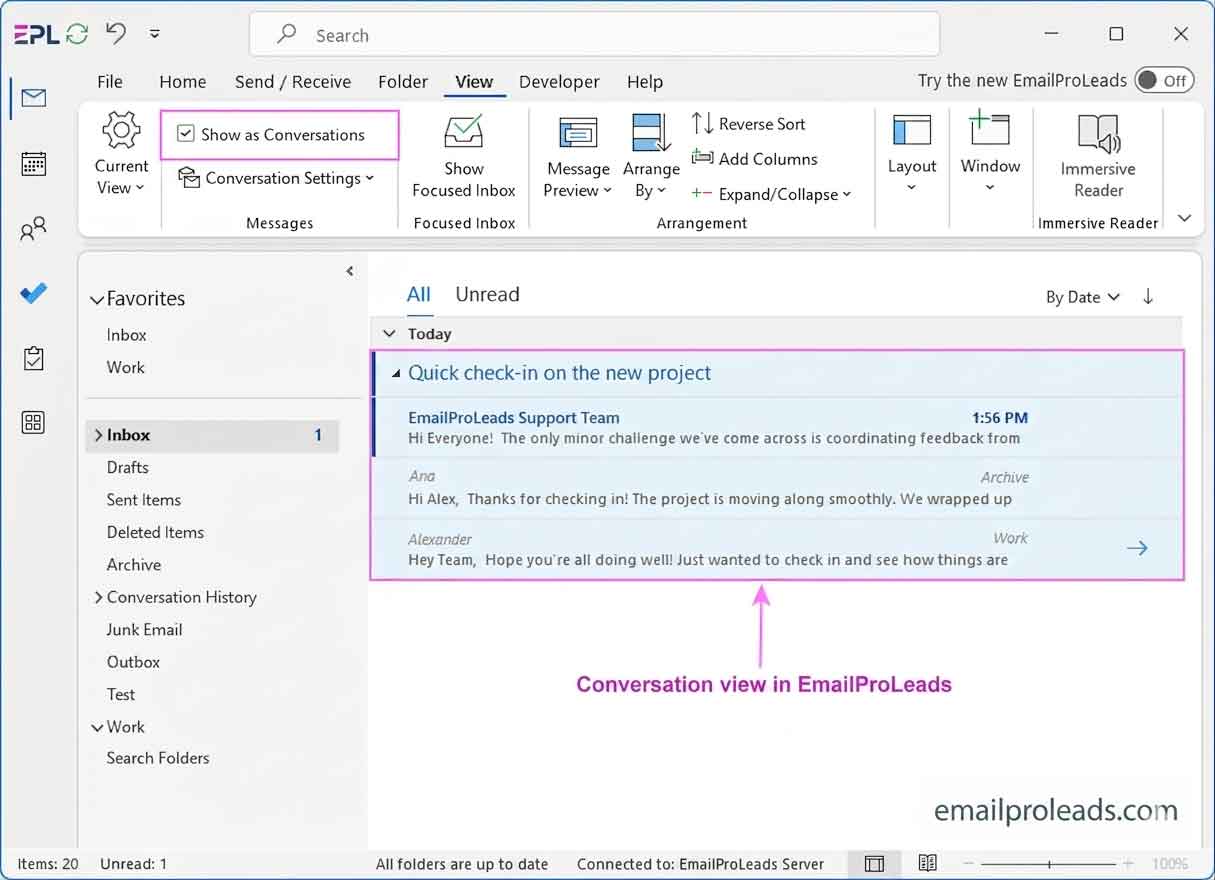Collapse the folder pane arrow
This screenshot has width=1215, height=880.
pos(350,271)
